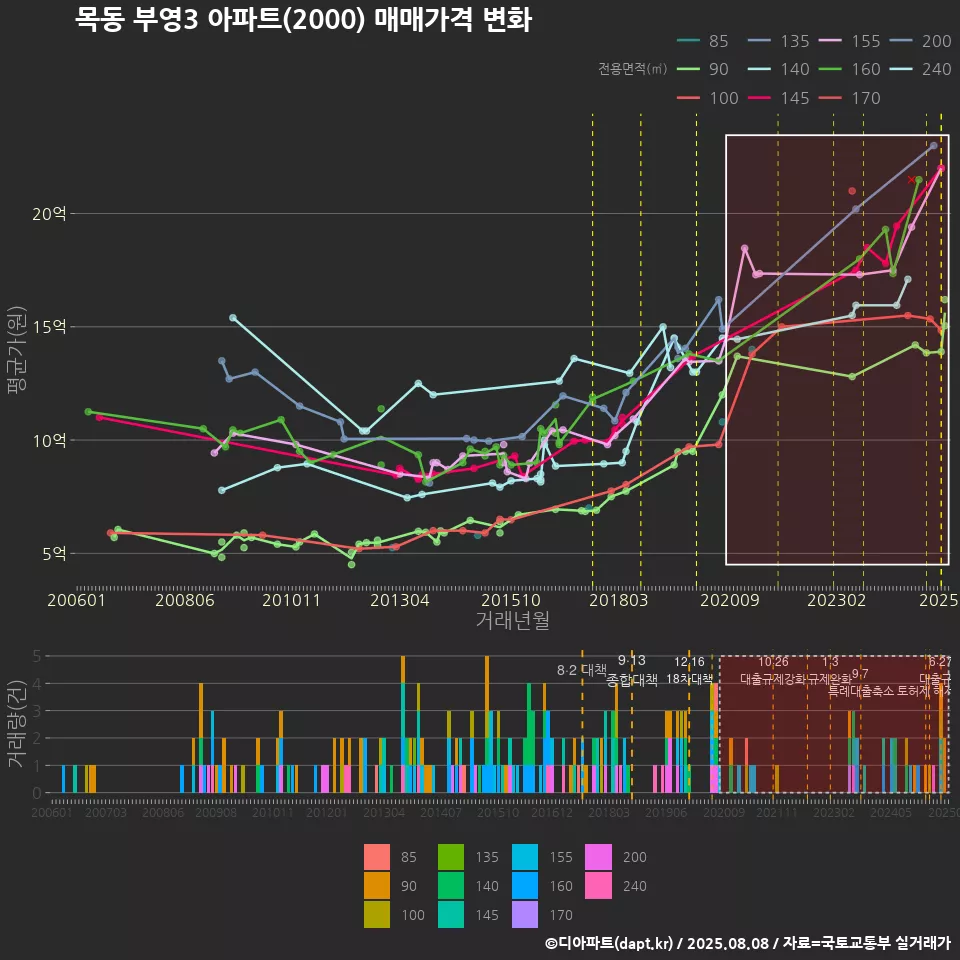The image size is (960, 960).
Task: Click the purple 170 swatch in bar legend
Action: 525,915
